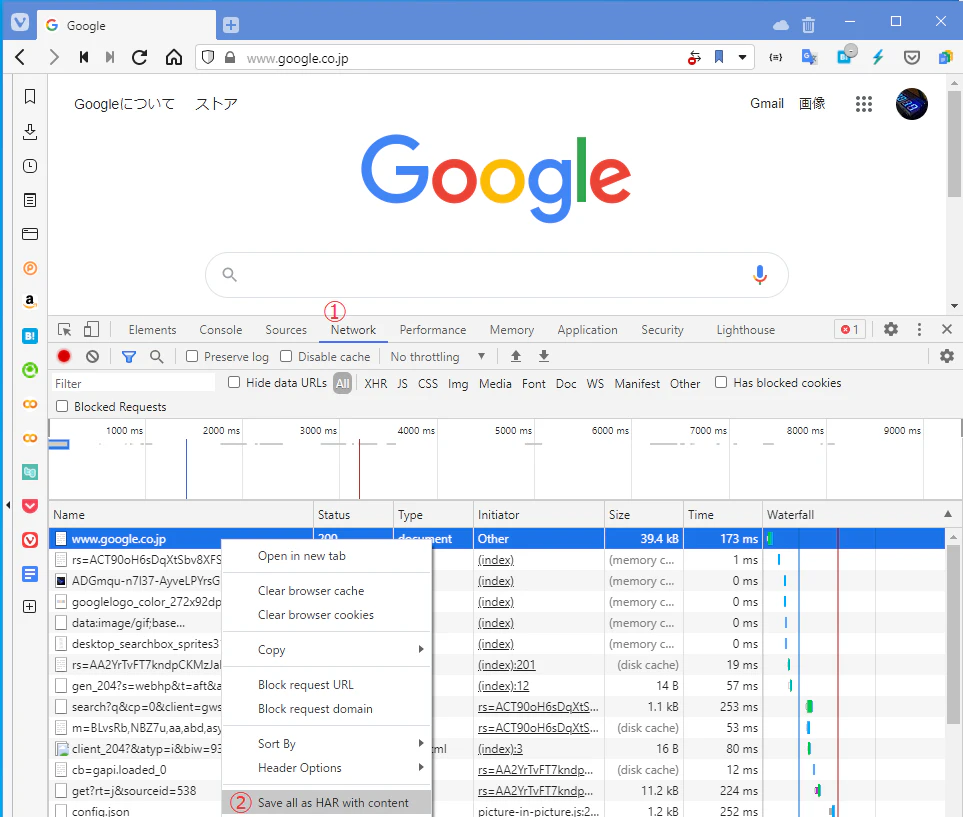Check Has blocked cookies filter
963x817 pixels.
721,382
